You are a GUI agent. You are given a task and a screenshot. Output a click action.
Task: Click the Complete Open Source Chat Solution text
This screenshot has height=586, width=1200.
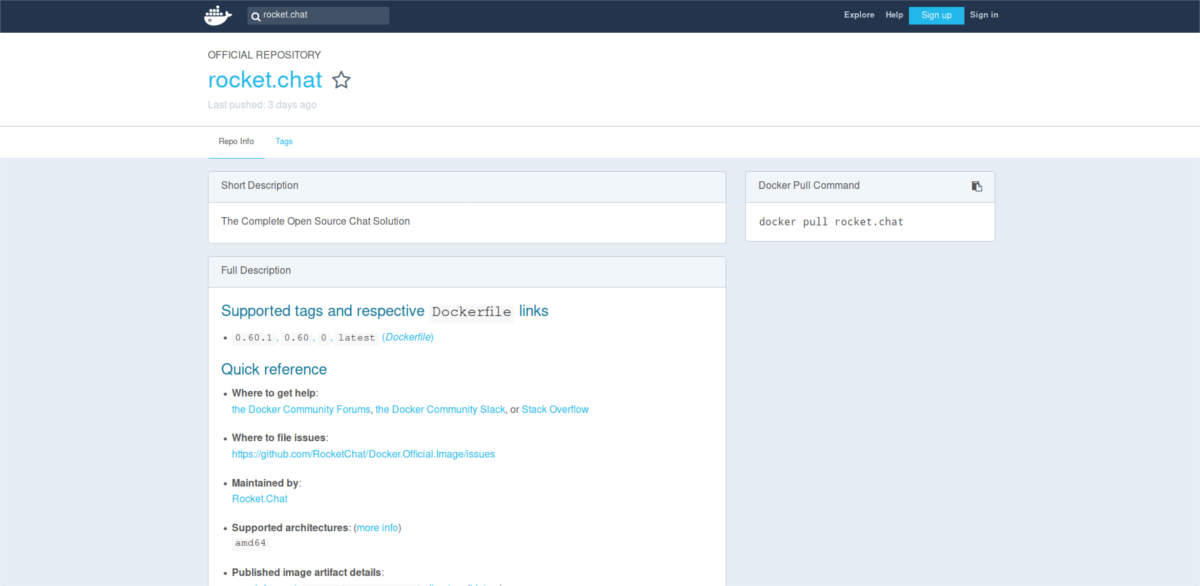click(315, 221)
